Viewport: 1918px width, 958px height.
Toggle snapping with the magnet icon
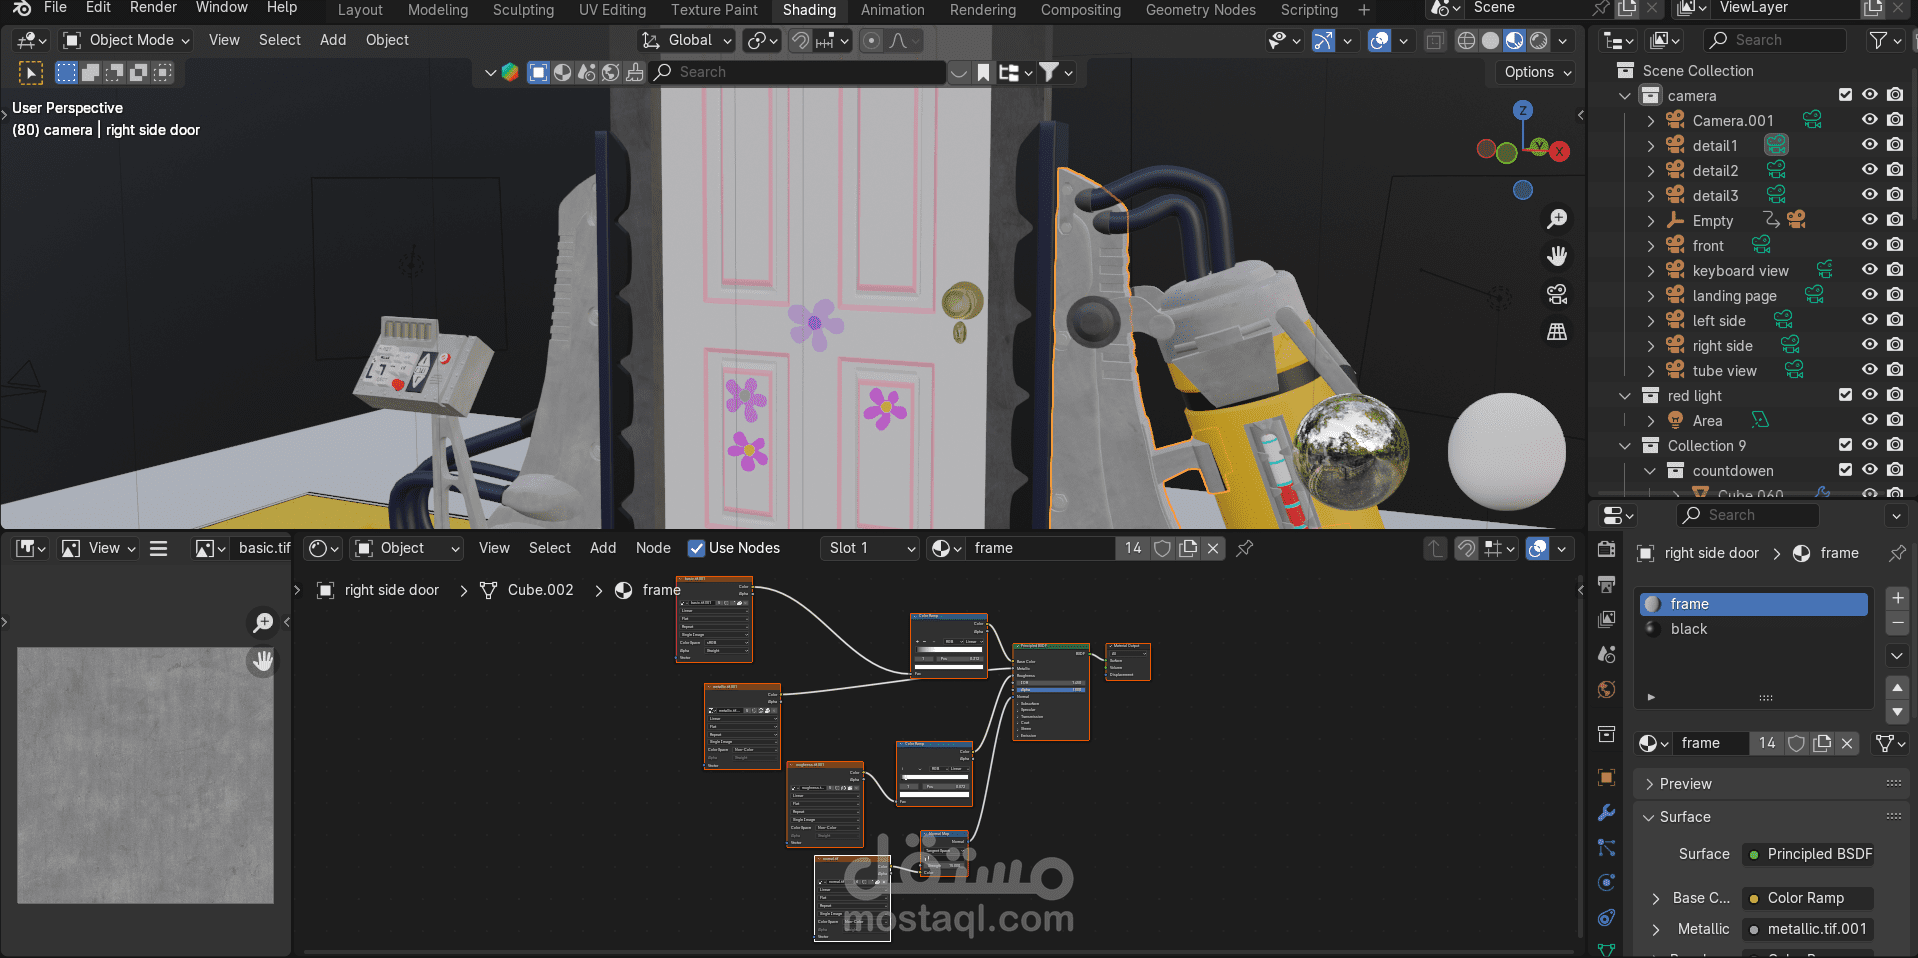(x=801, y=40)
